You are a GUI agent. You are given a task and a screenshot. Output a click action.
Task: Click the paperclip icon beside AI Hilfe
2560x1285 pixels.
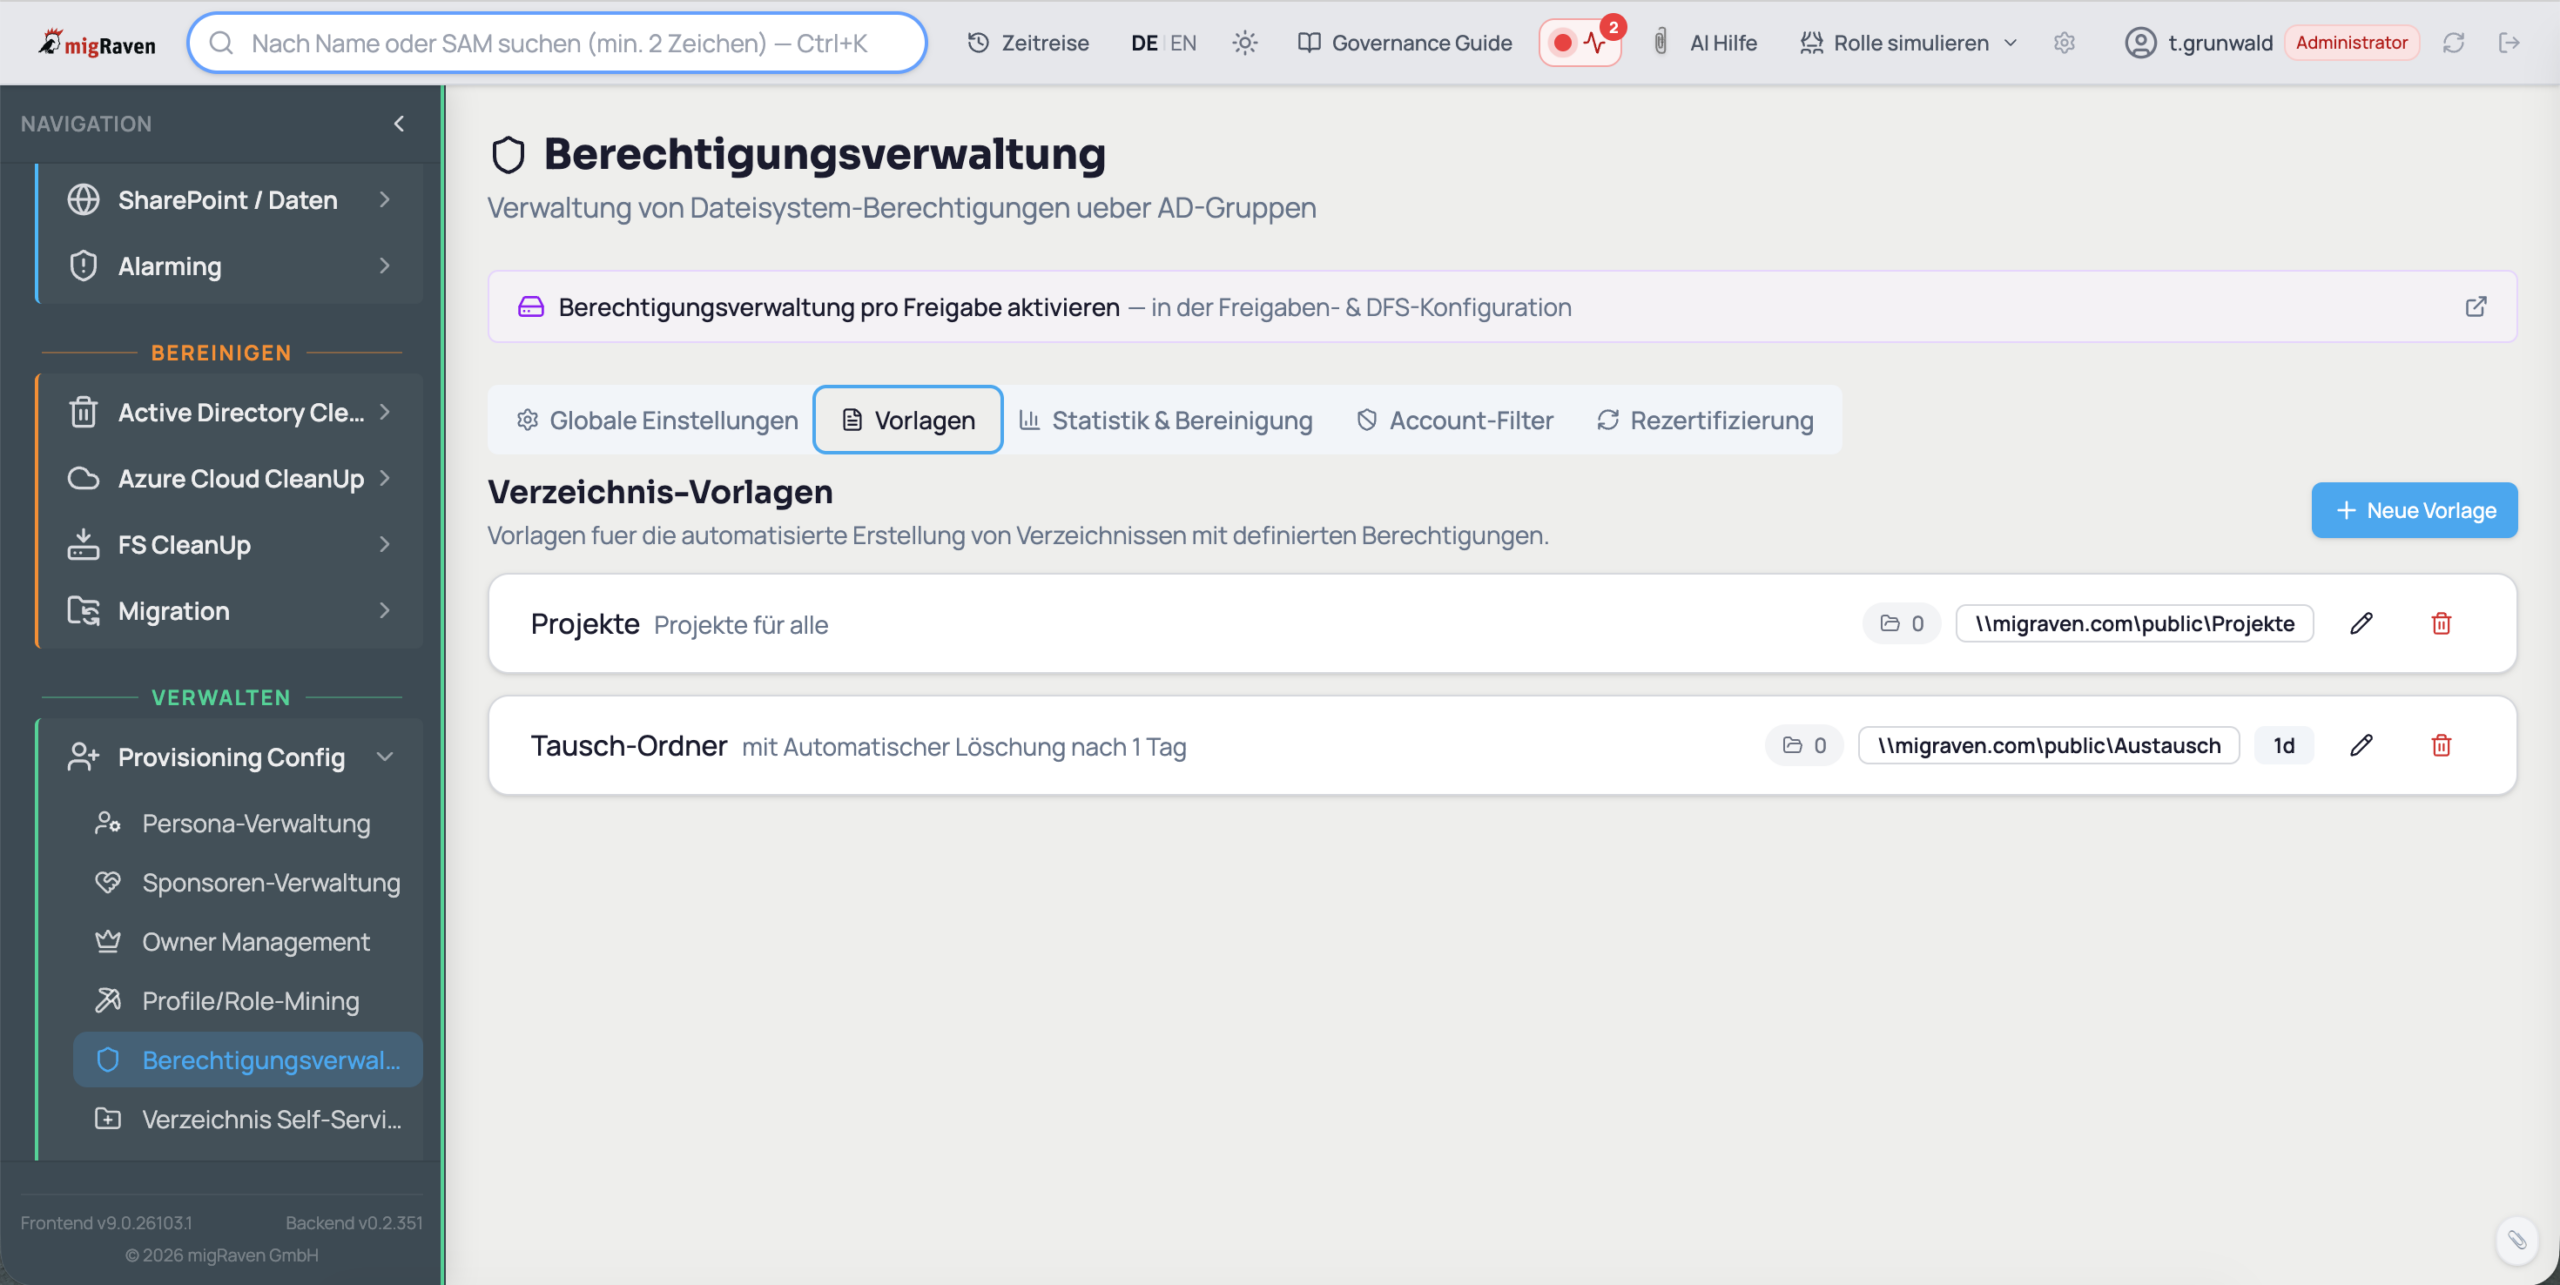coord(1660,42)
